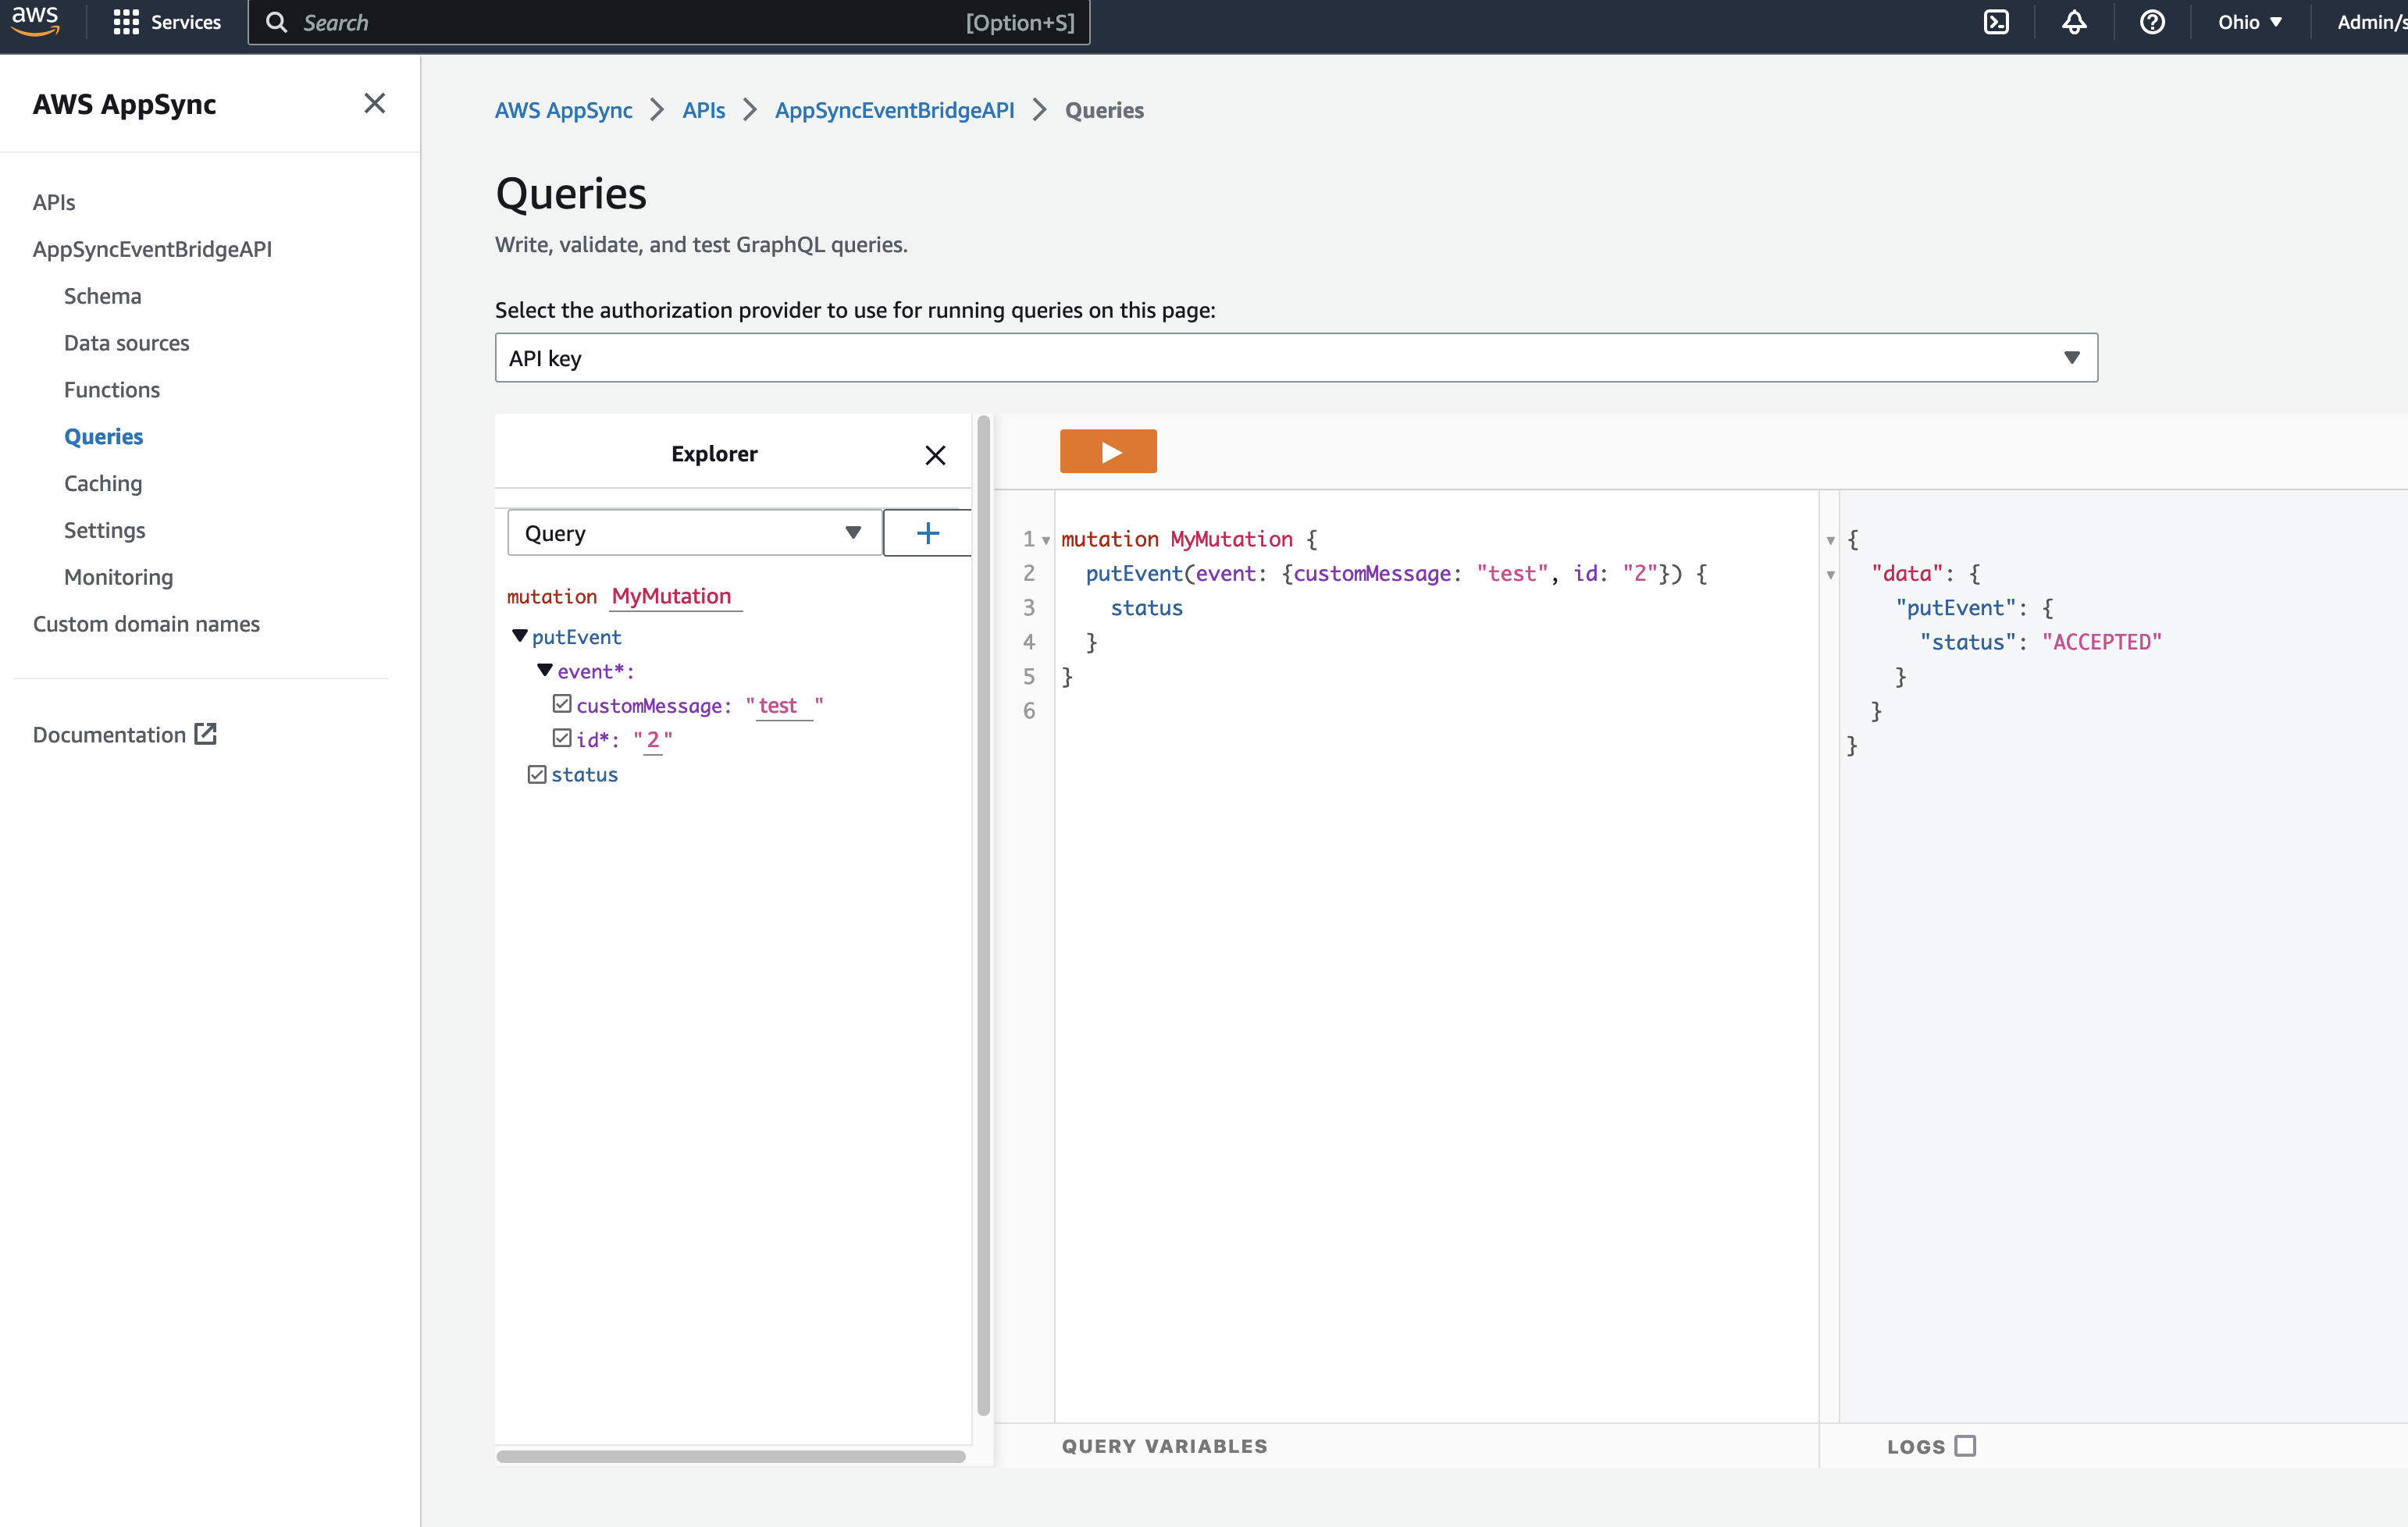Open the help question mark icon

(2152, 22)
